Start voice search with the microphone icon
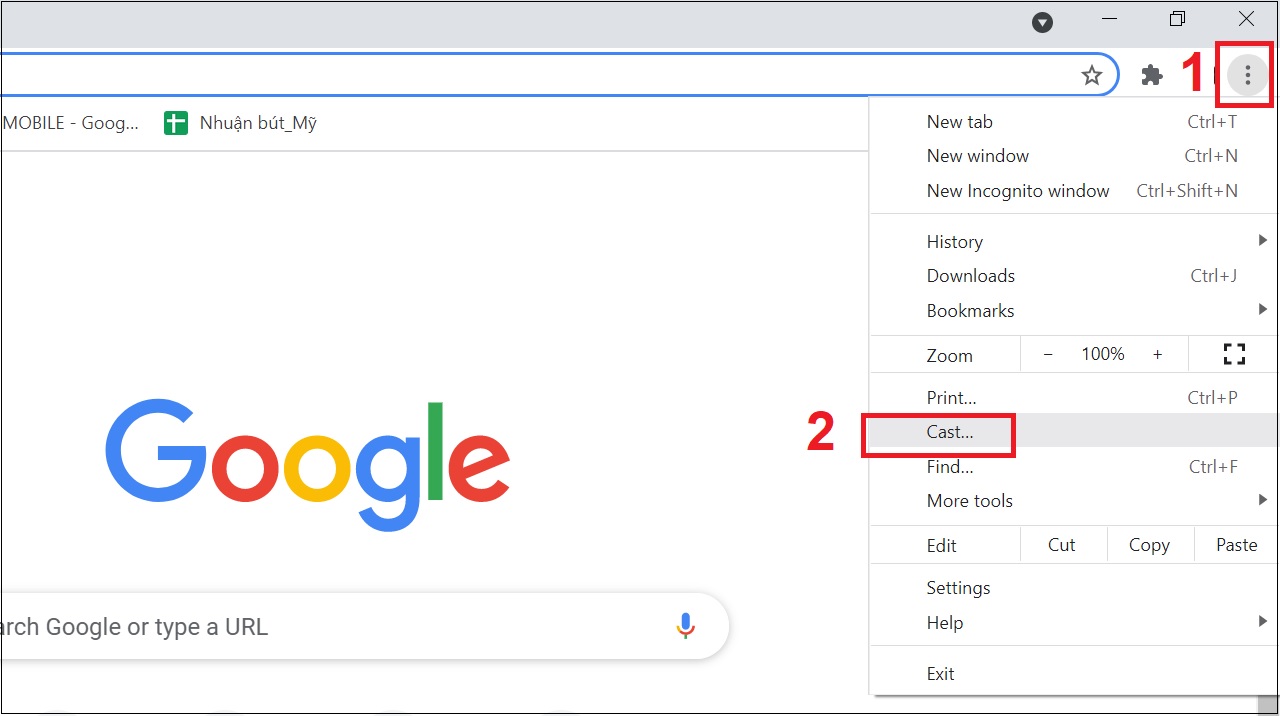The height and width of the screenshot is (716, 1280). (x=685, y=626)
